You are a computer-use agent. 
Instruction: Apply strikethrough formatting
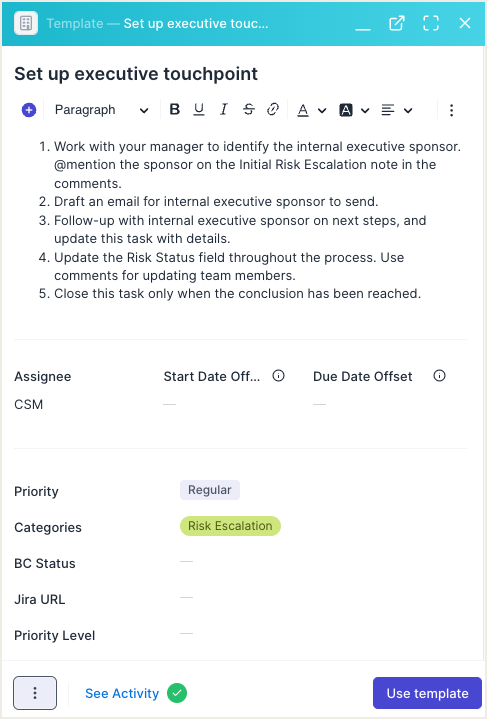tap(249, 110)
